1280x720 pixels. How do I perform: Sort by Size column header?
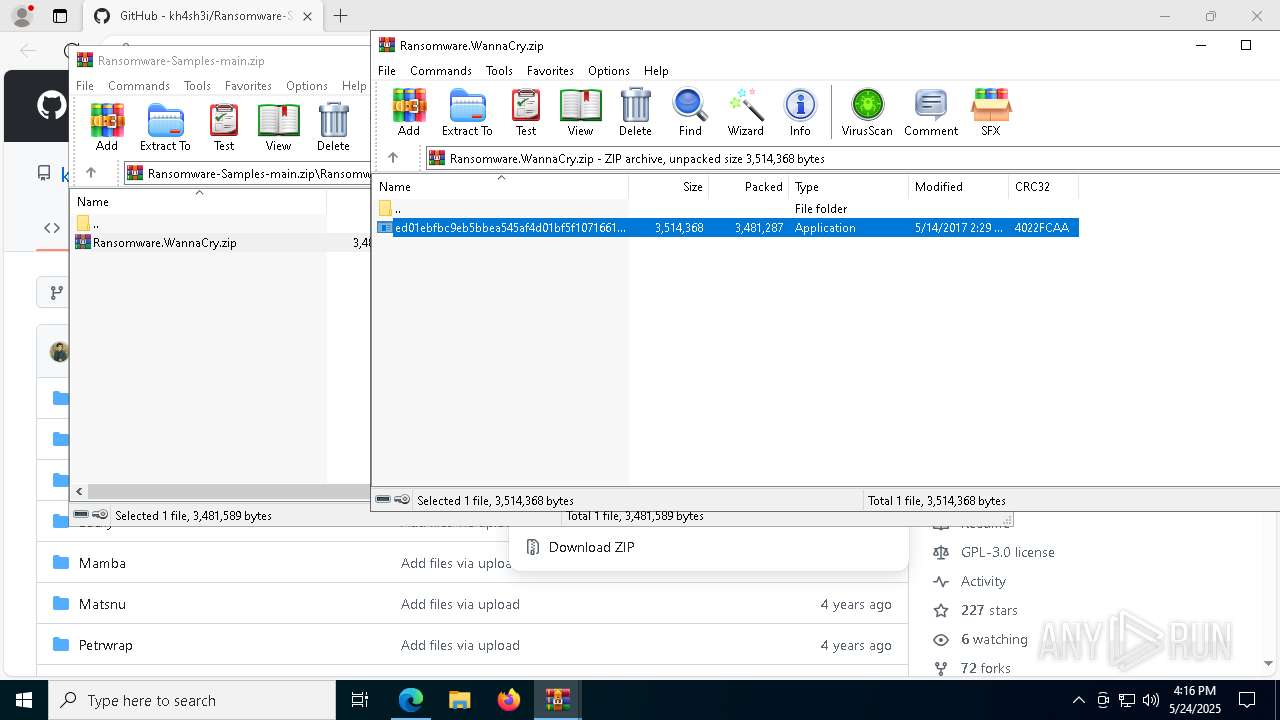tap(669, 186)
